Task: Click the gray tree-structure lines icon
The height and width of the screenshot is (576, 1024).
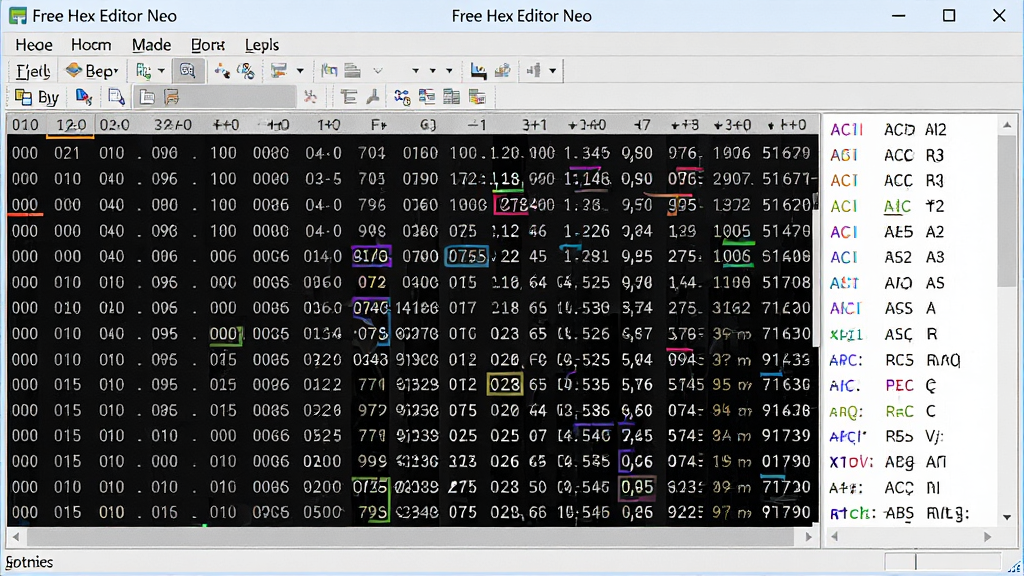Action: click(x=349, y=97)
